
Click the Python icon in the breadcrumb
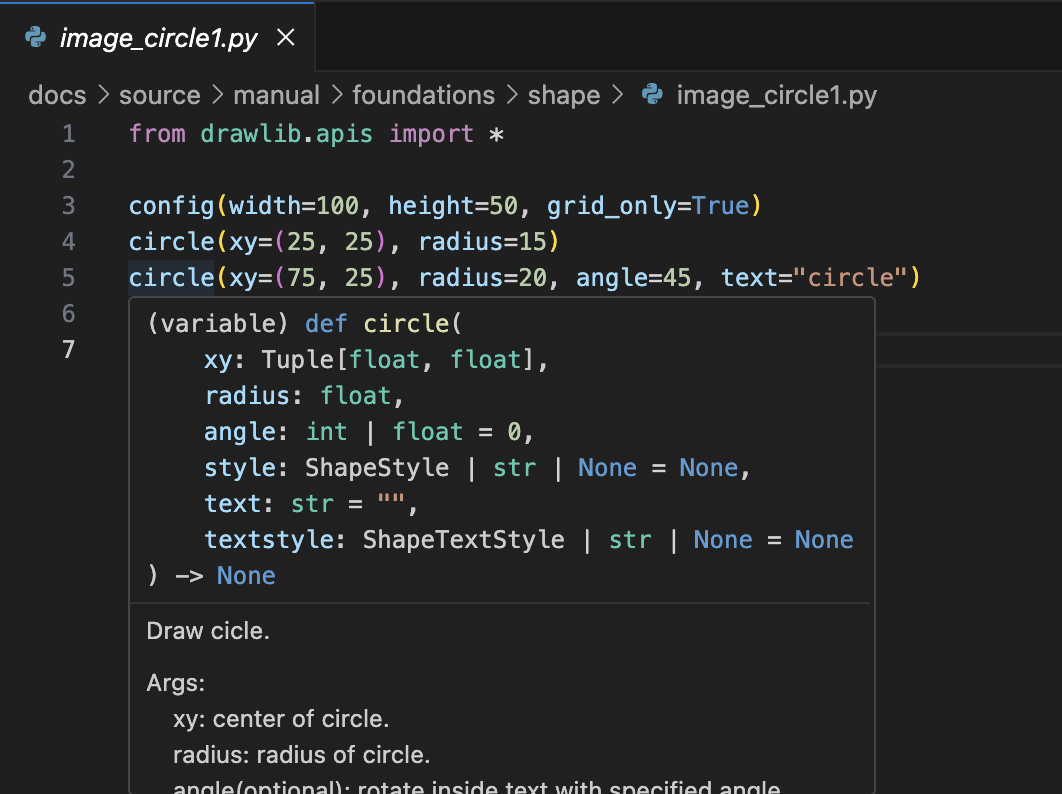click(652, 94)
